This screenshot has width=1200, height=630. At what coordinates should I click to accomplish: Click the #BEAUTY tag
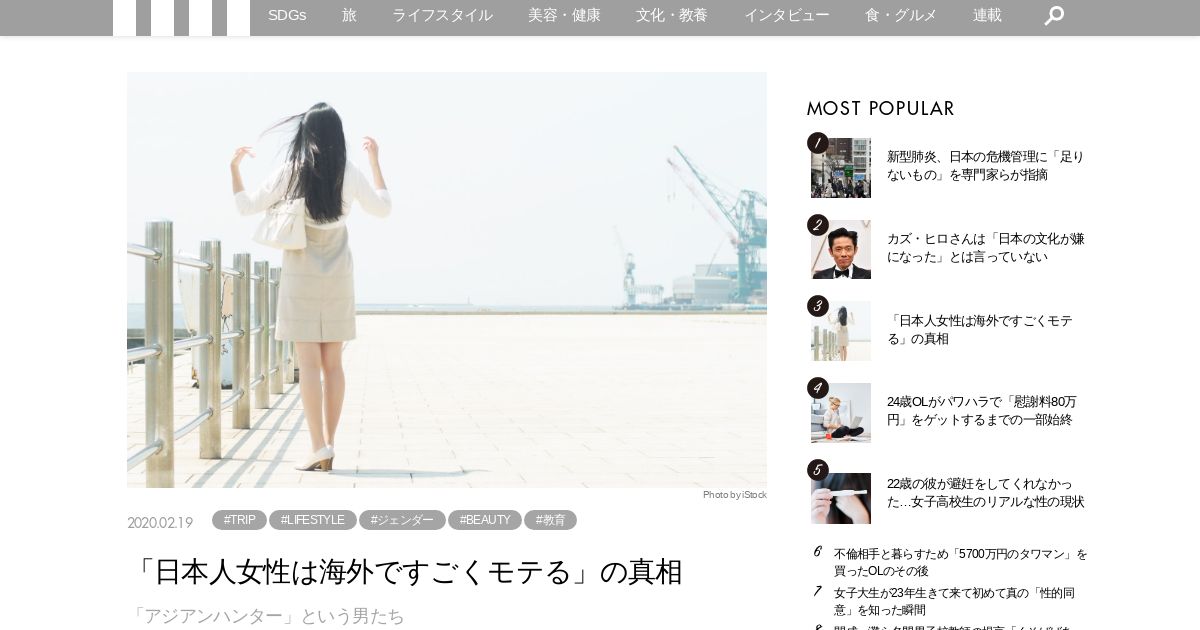click(485, 520)
